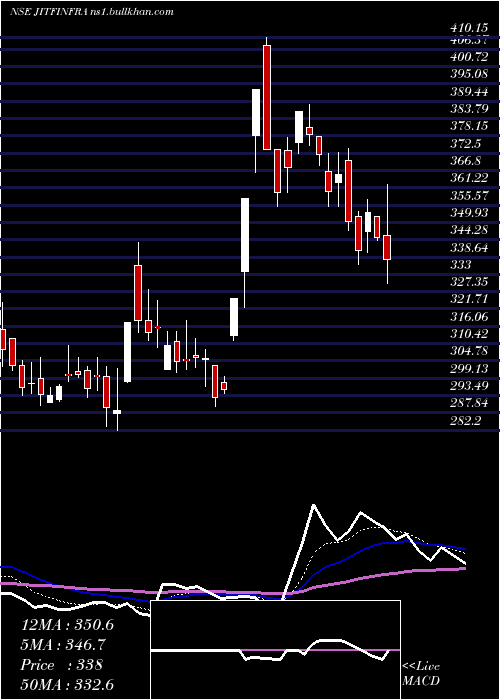This screenshot has height=700, width=500.
Task: Click the 310.42 price axis label
Action: coord(469,334)
